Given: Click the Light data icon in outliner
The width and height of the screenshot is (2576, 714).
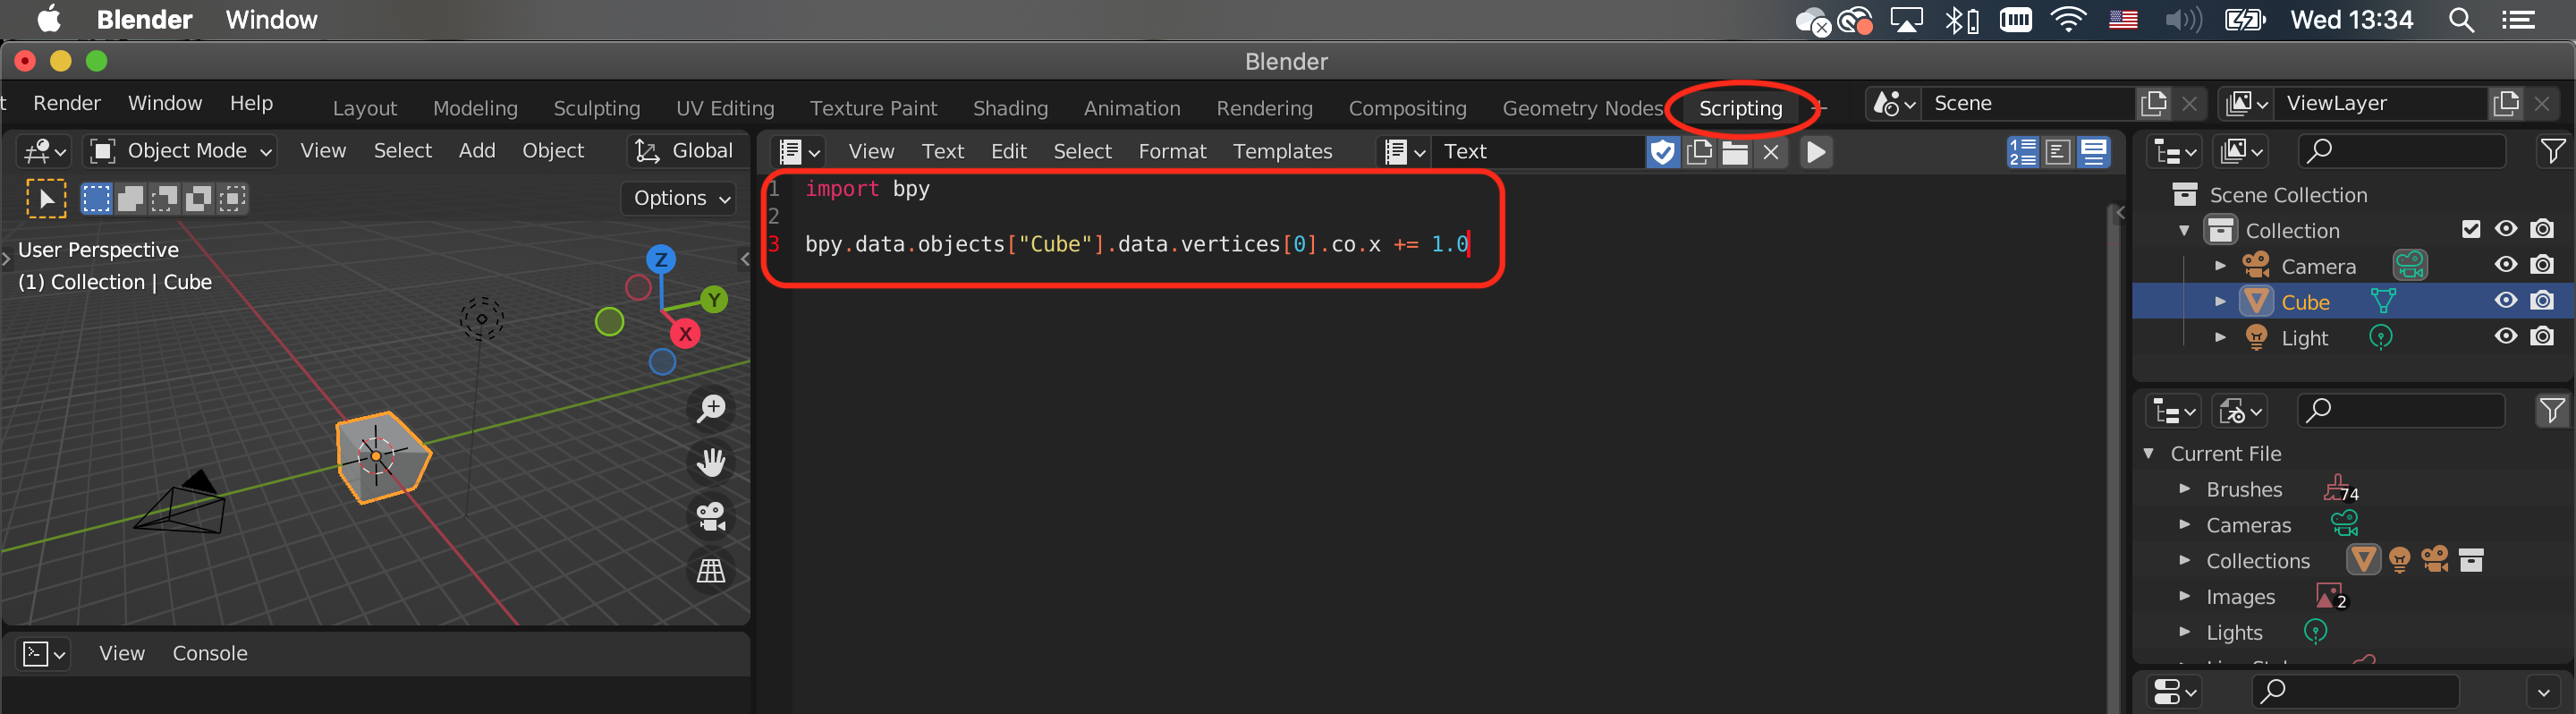Looking at the screenshot, I should [2381, 337].
